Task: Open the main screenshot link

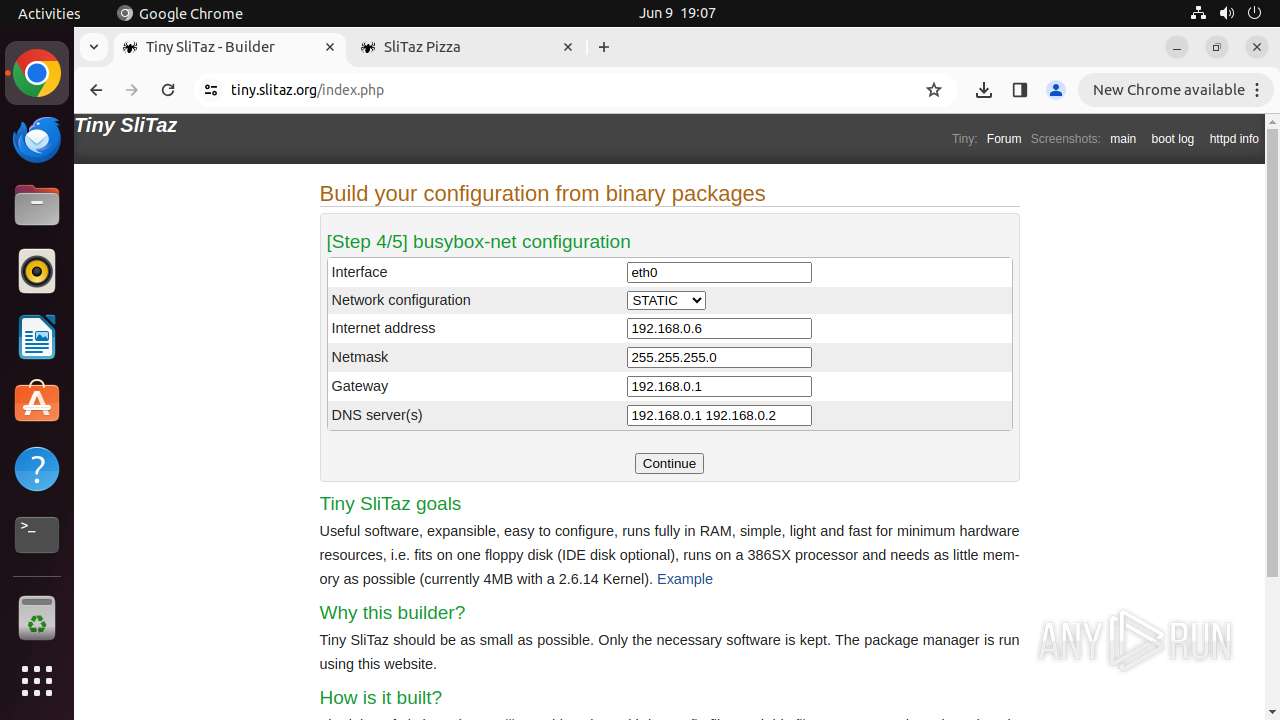Action: 1123,139
